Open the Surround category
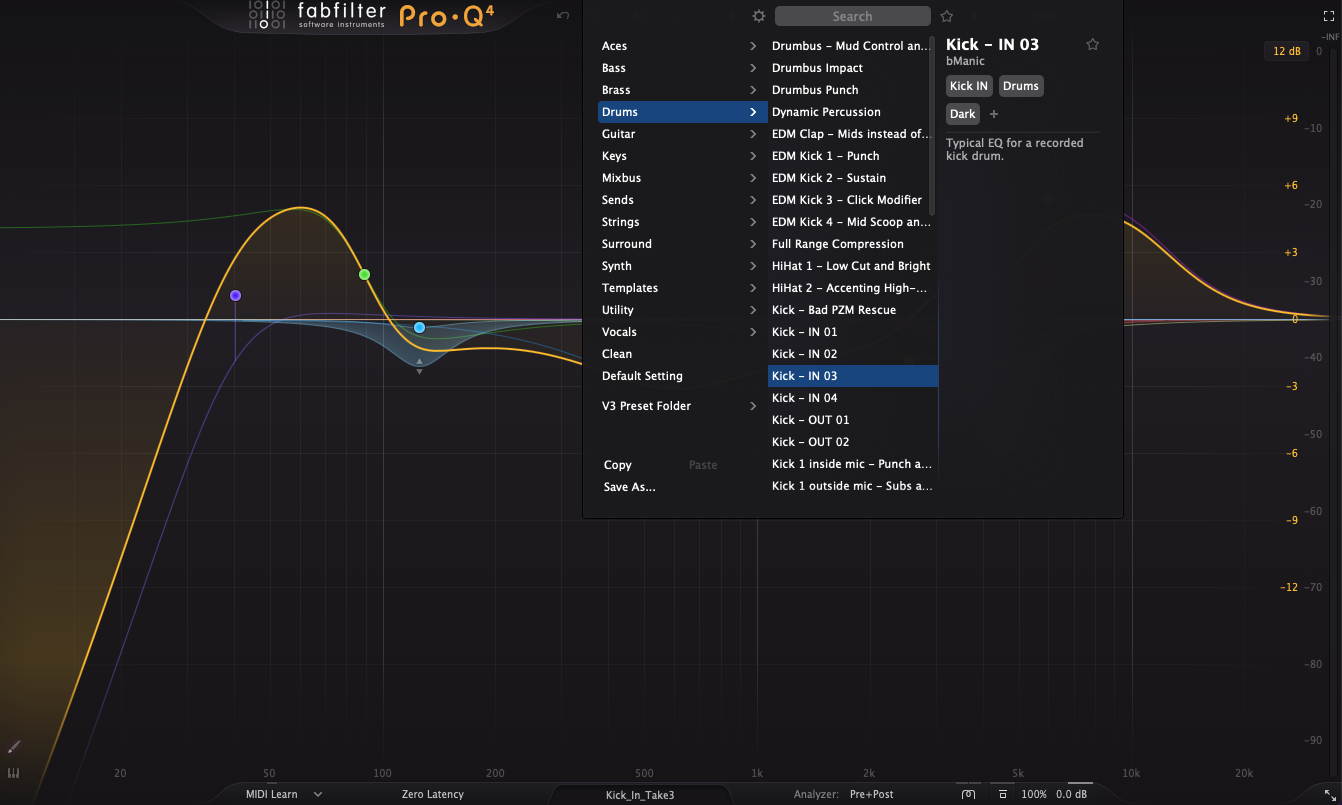The width and height of the screenshot is (1342, 805). point(683,244)
